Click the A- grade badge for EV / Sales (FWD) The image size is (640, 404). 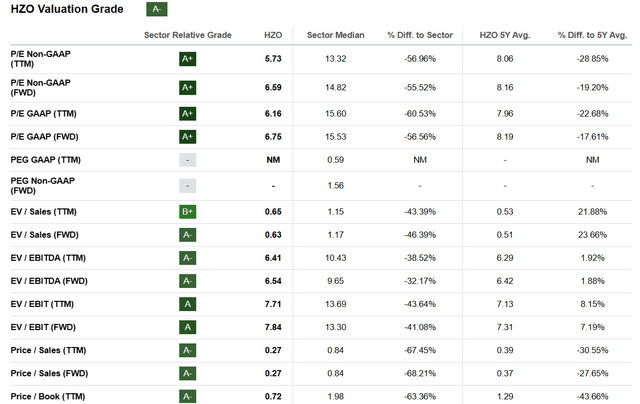187,235
